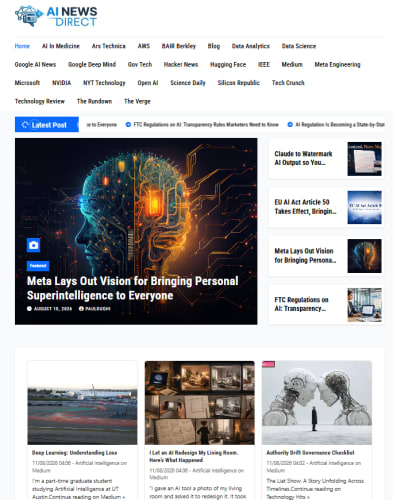Open sidebar post Meta Lays Out Vision
Viewport: 393px width, 500px height.
coord(305,255)
